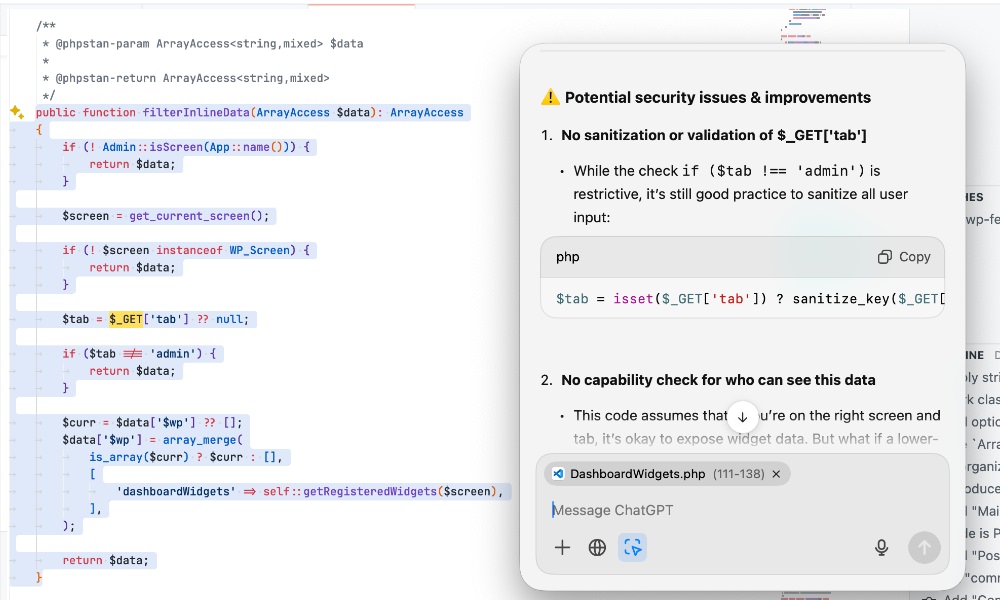
Task: Click "No sanitization or validation" list heading
Action: (714, 135)
